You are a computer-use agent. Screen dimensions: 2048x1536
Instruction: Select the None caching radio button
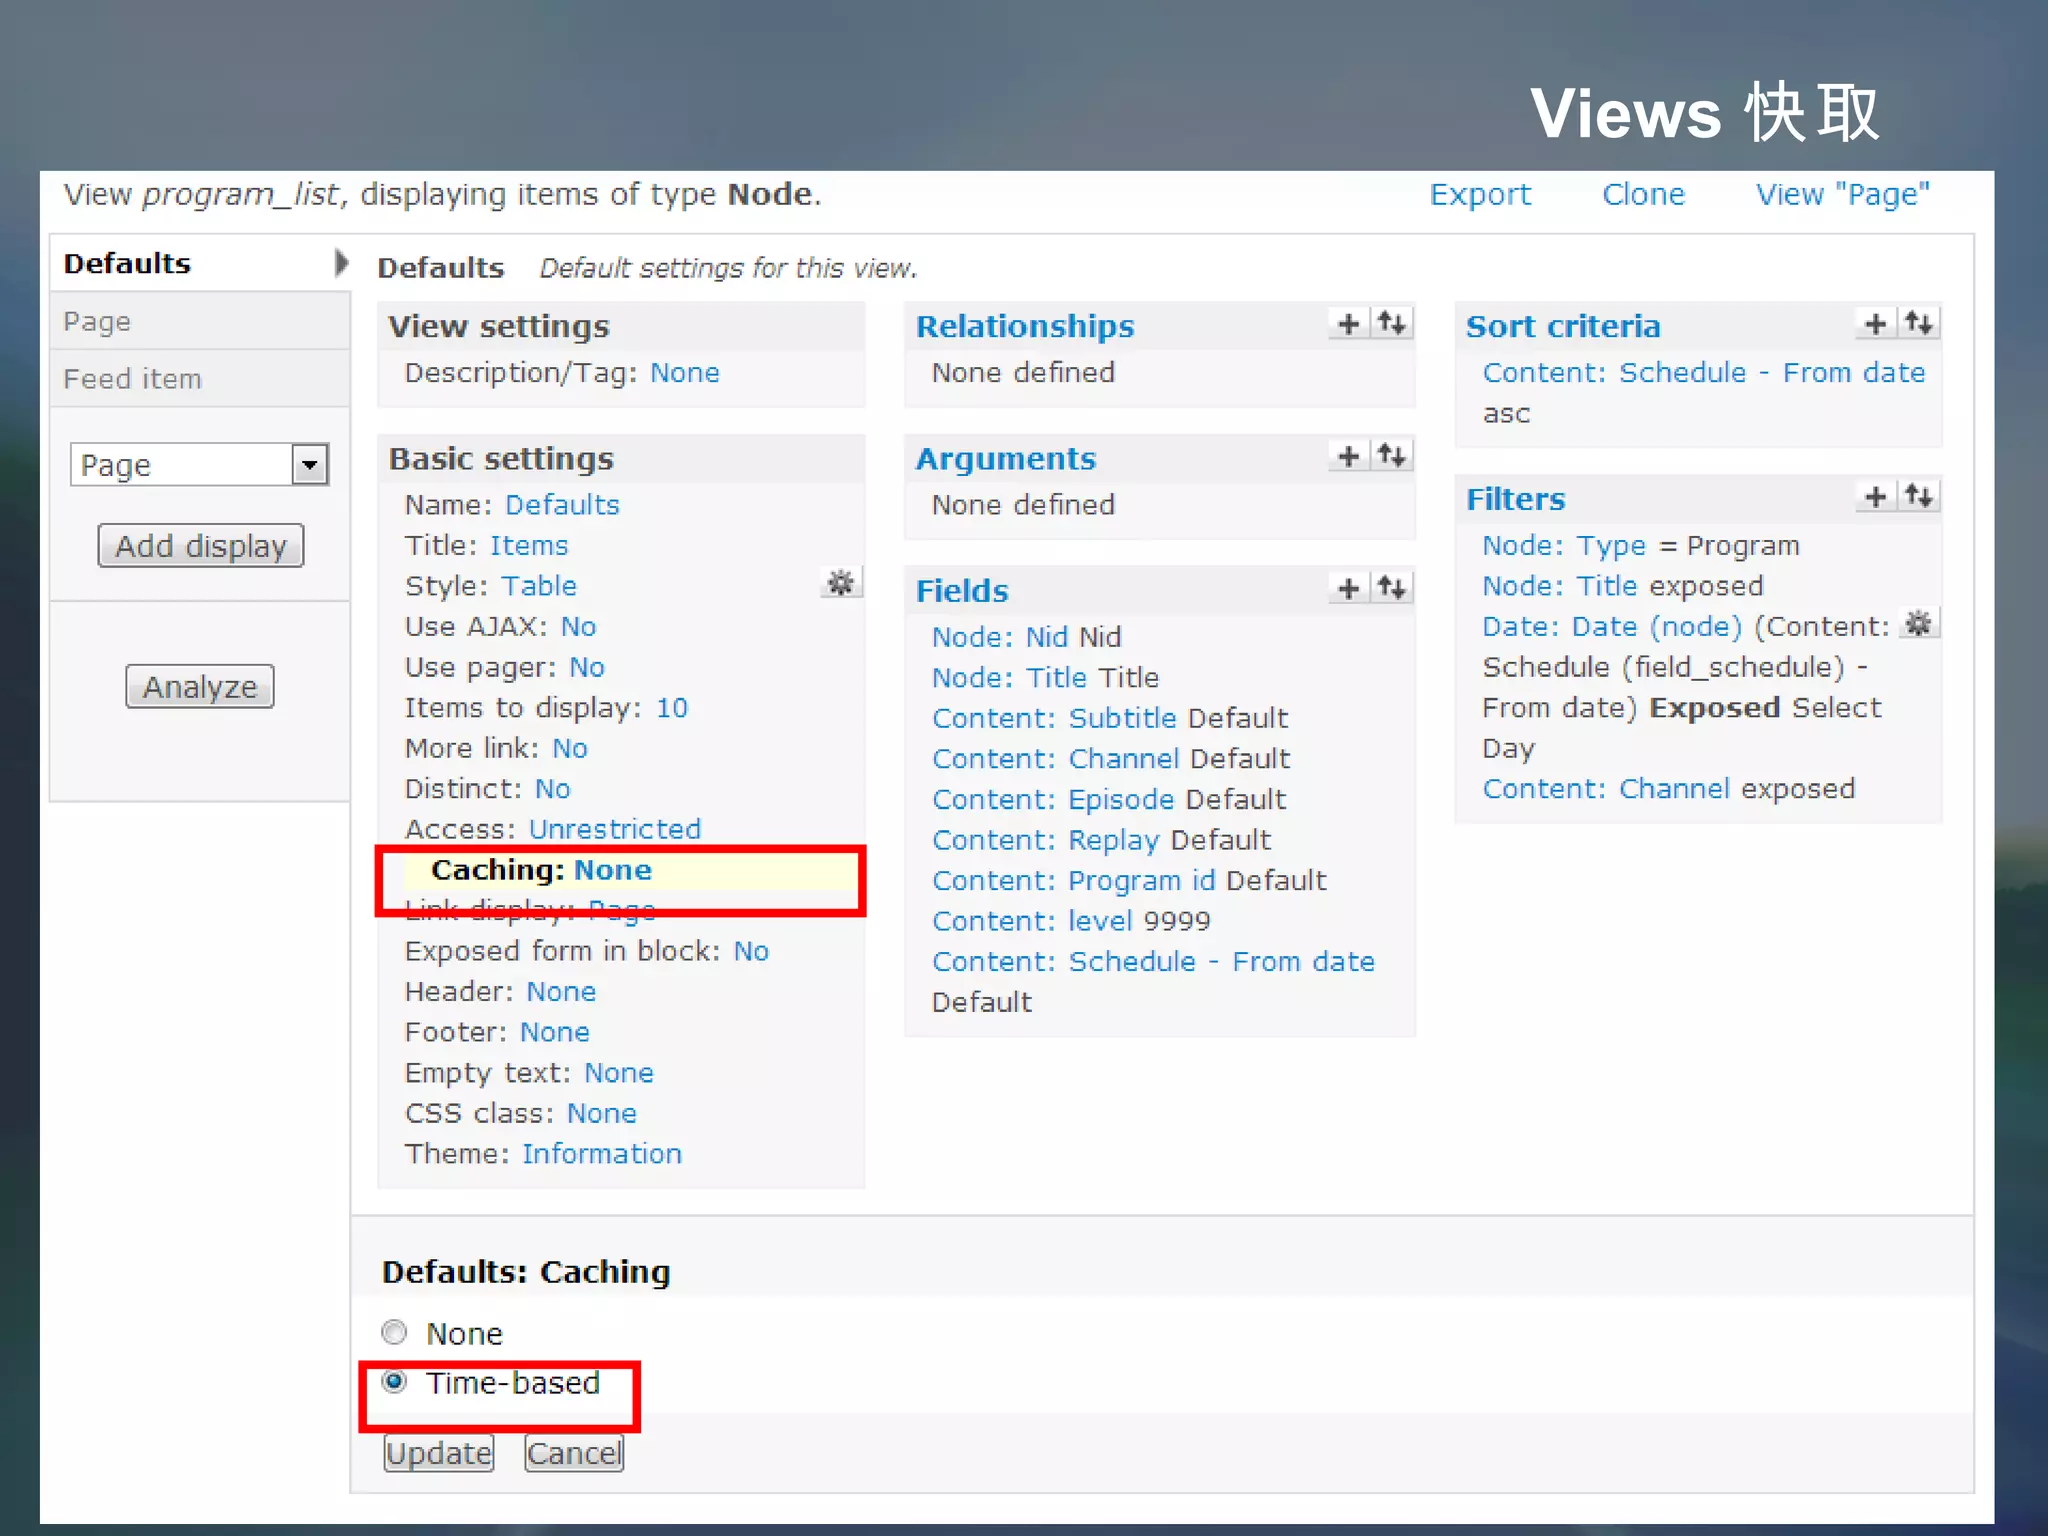point(395,1332)
